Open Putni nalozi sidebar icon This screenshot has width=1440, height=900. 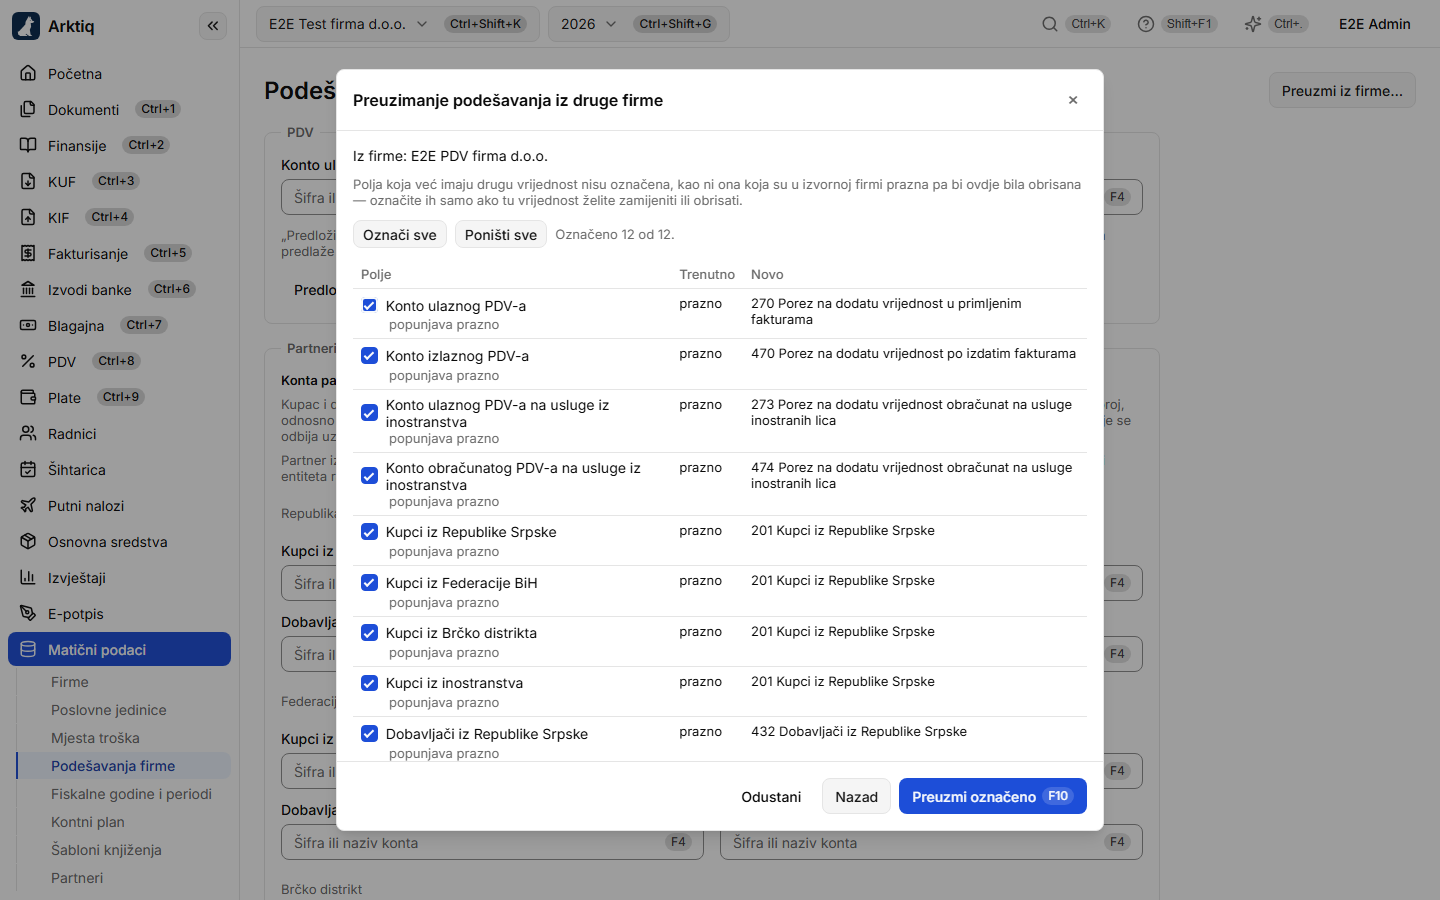28,505
